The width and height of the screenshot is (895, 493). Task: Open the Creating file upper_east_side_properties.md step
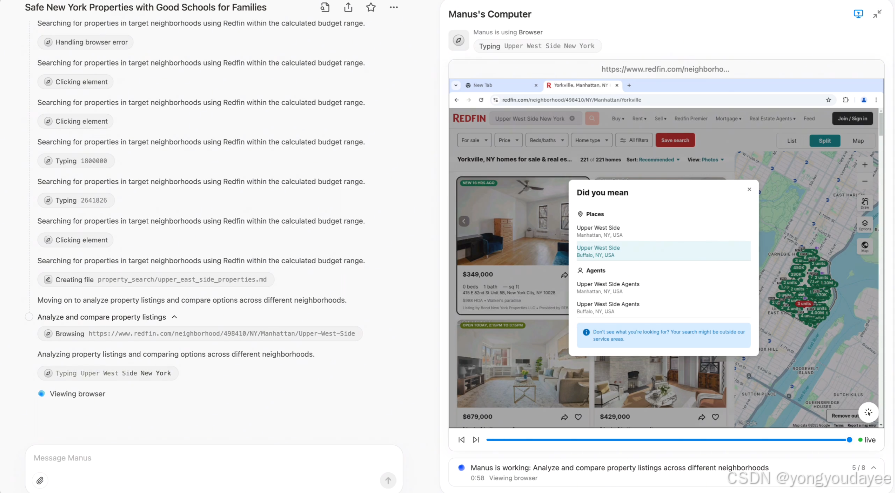point(155,280)
